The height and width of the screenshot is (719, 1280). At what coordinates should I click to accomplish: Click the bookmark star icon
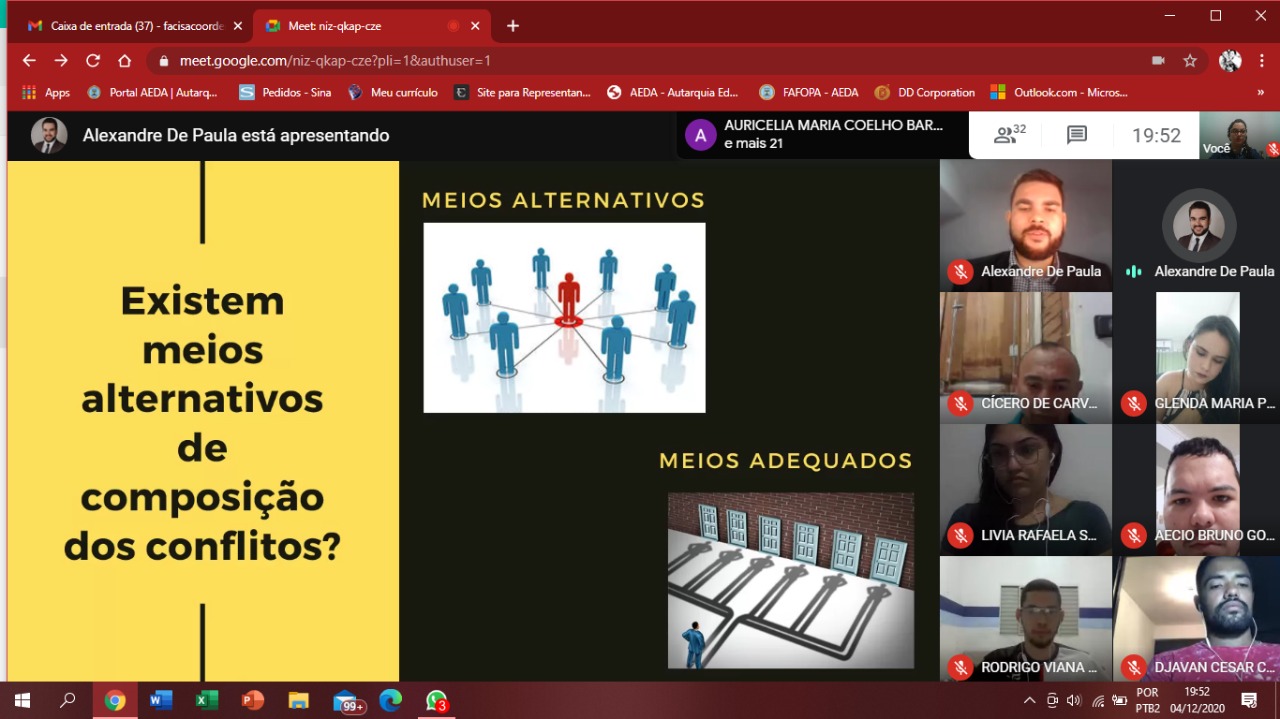tap(1190, 61)
